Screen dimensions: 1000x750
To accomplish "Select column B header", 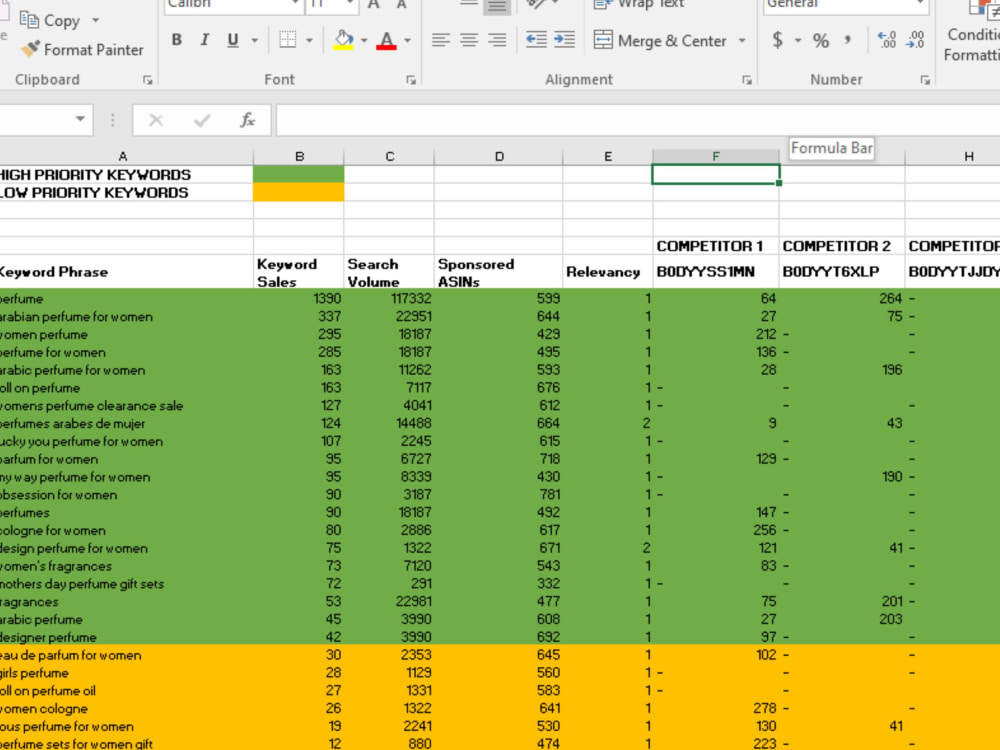I will click(299, 156).
